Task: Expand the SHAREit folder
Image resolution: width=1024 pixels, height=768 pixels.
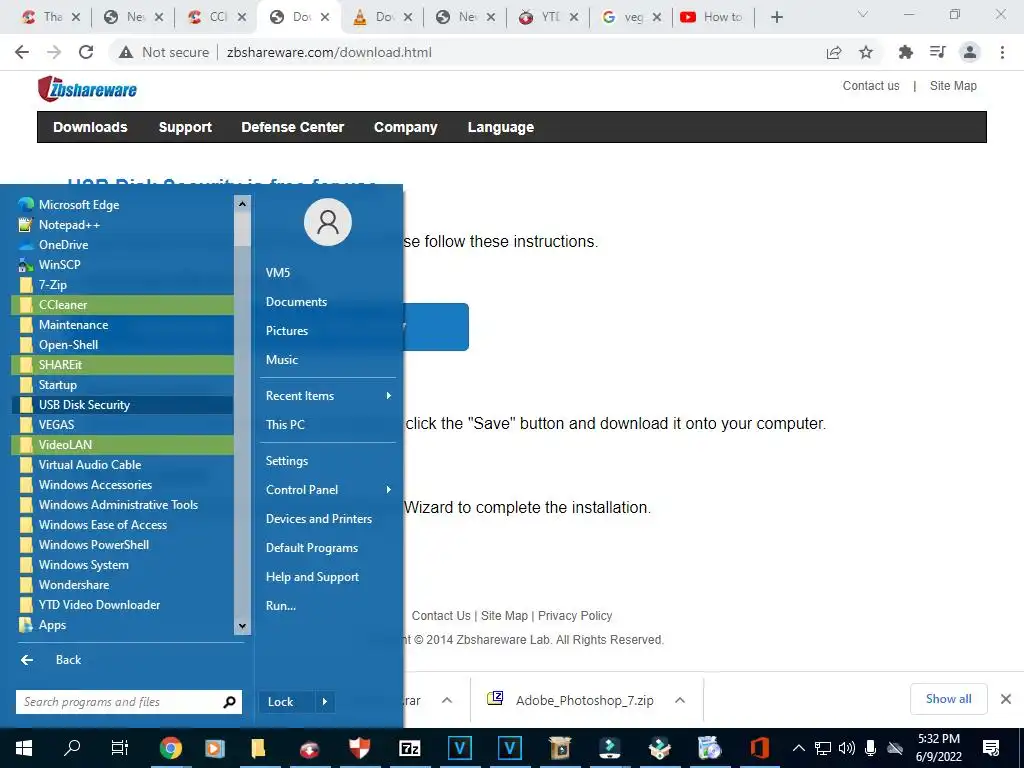Action: [x=122, y=365]
